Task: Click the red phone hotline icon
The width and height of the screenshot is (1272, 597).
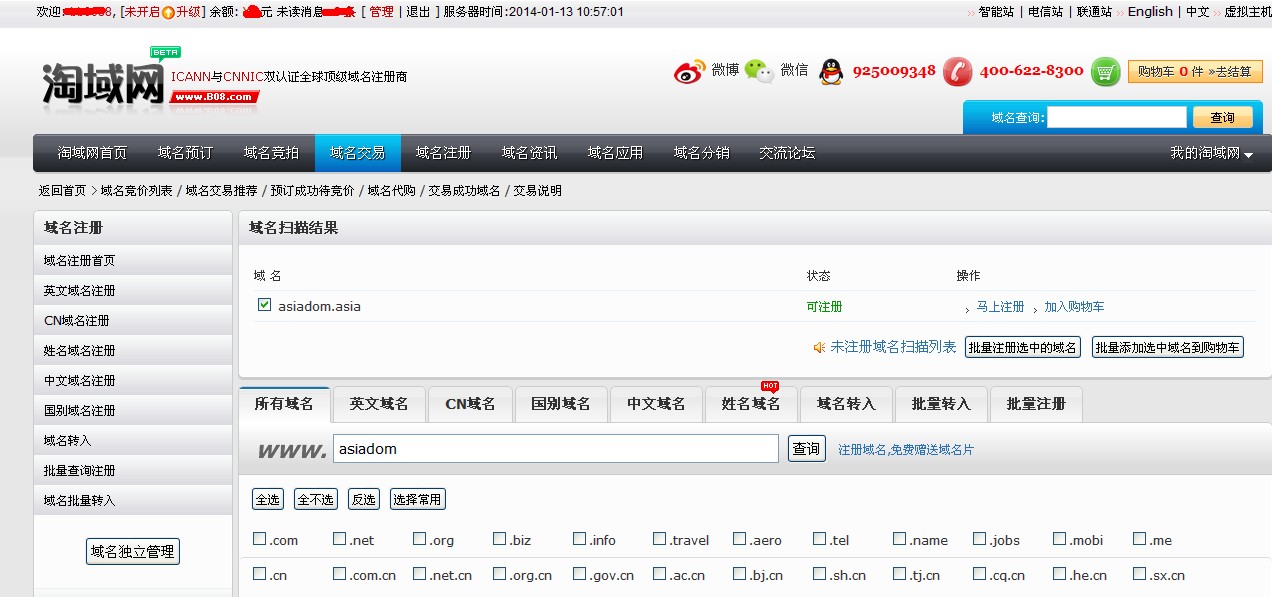Action: [957, 71]
